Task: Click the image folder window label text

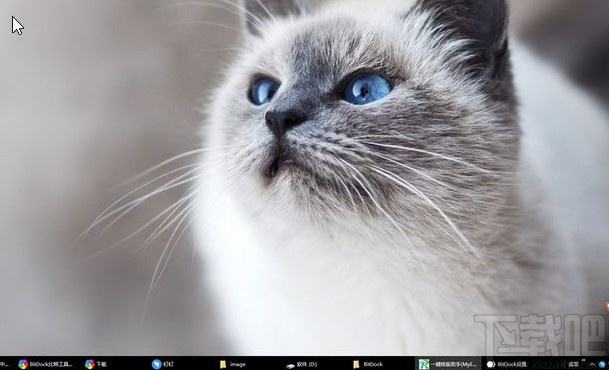Action: pyautogui.click(x=237, y=364)
